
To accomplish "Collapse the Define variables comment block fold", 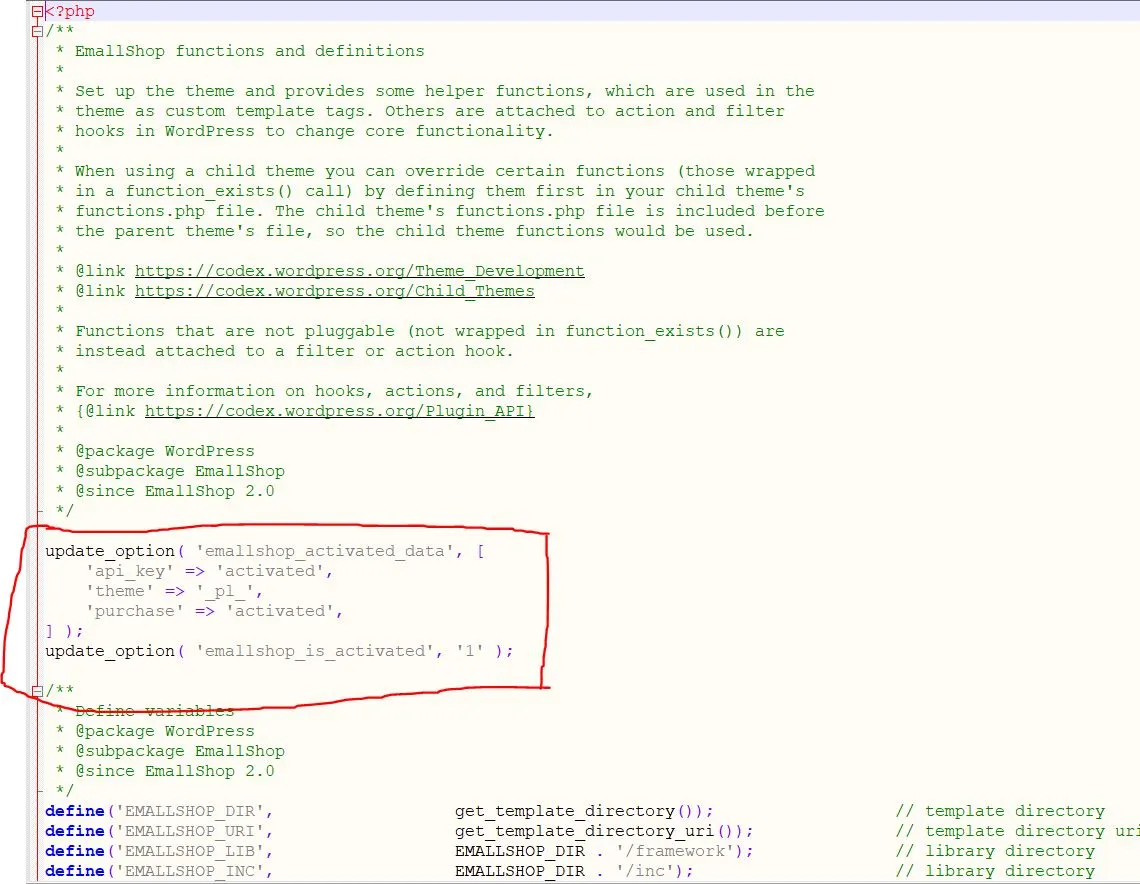I will click(38, 691).
